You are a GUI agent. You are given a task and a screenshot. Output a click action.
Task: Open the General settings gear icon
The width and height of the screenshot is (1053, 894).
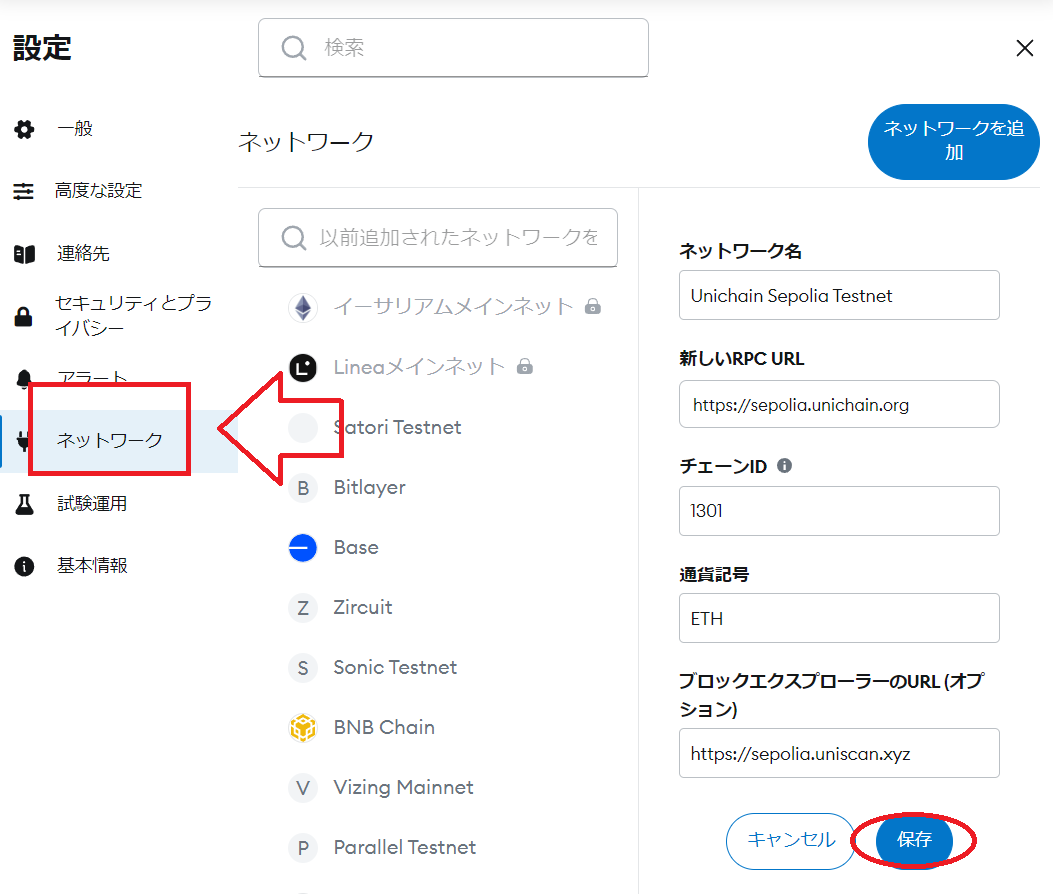(x=24, y=129)
